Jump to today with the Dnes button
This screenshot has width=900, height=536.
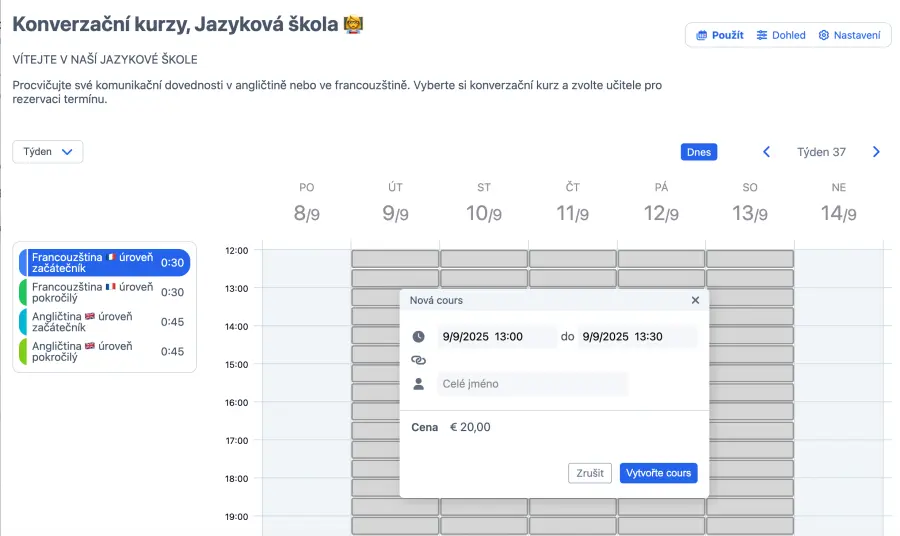699,152
